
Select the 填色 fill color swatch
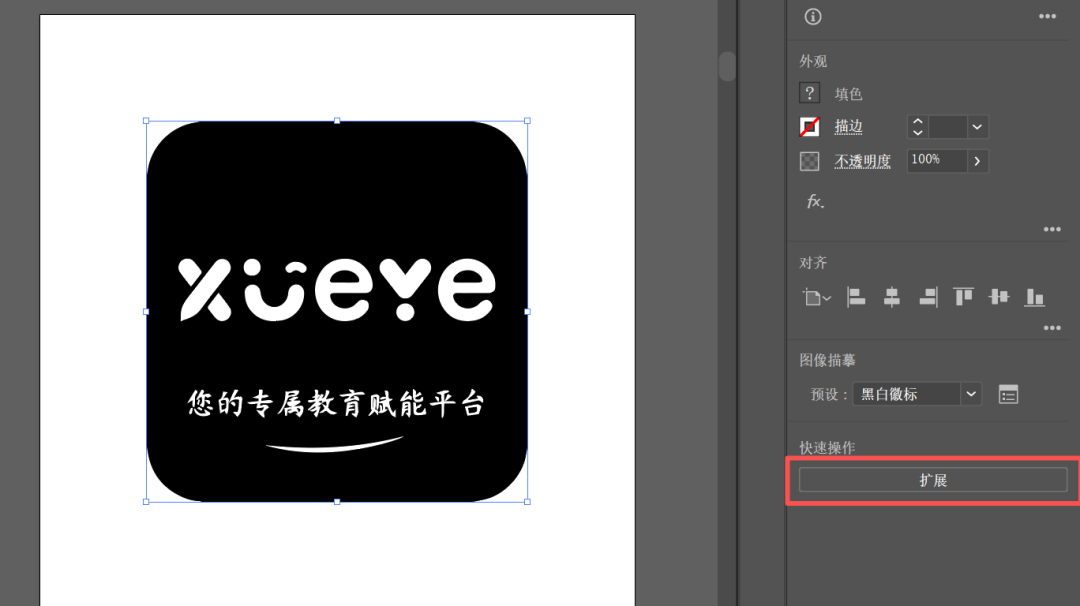pyautogui.click(x=809, y=93)
